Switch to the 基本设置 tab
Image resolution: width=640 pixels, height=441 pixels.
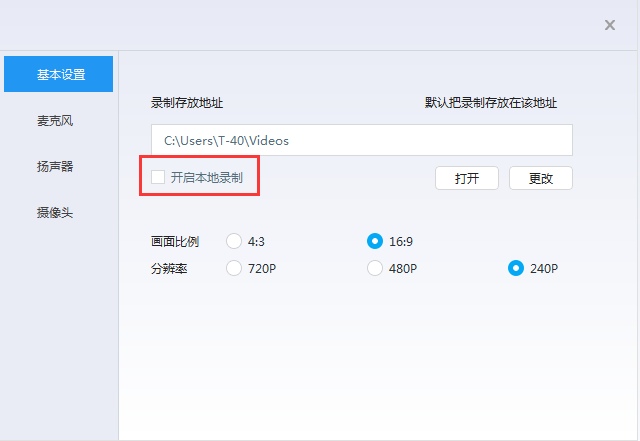[59, 74]
